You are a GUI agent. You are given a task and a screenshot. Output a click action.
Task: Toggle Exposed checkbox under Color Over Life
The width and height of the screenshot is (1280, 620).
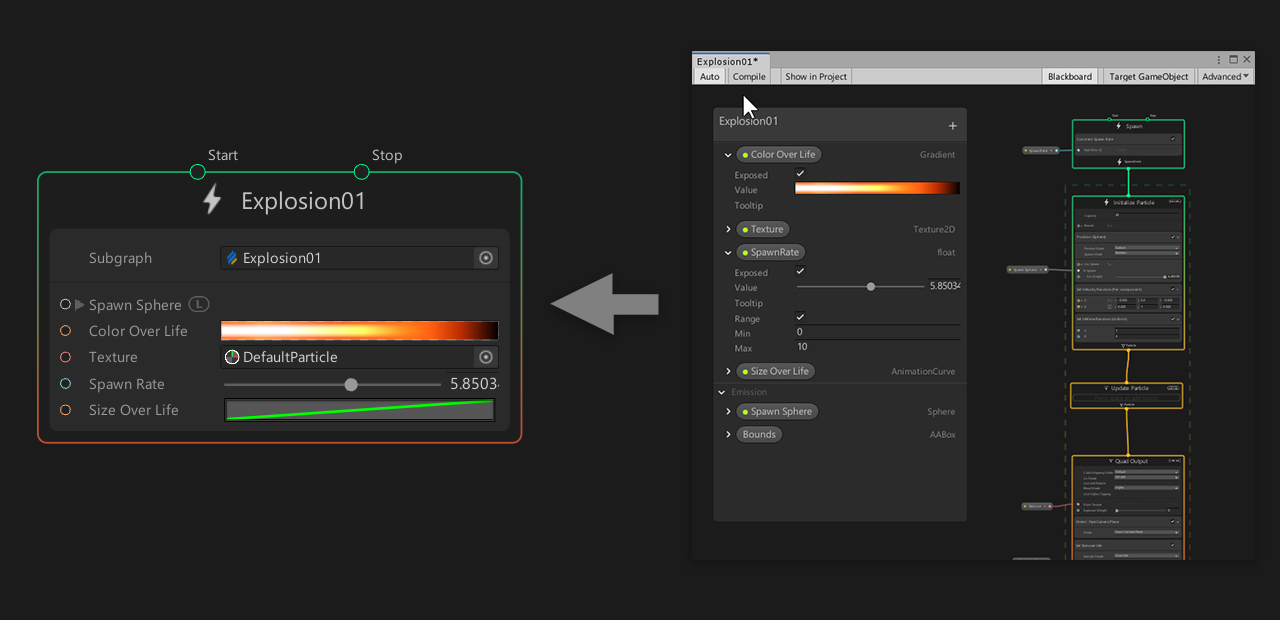click(800, 174)
